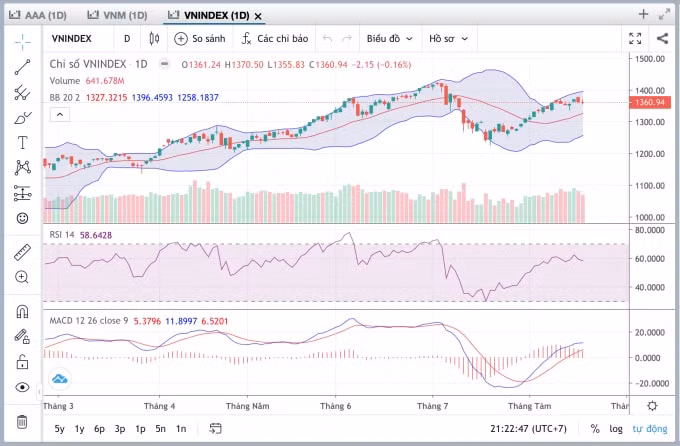Select the text annotation tool
This screenshot has width=680, height=446.
[x=23, y=142]
